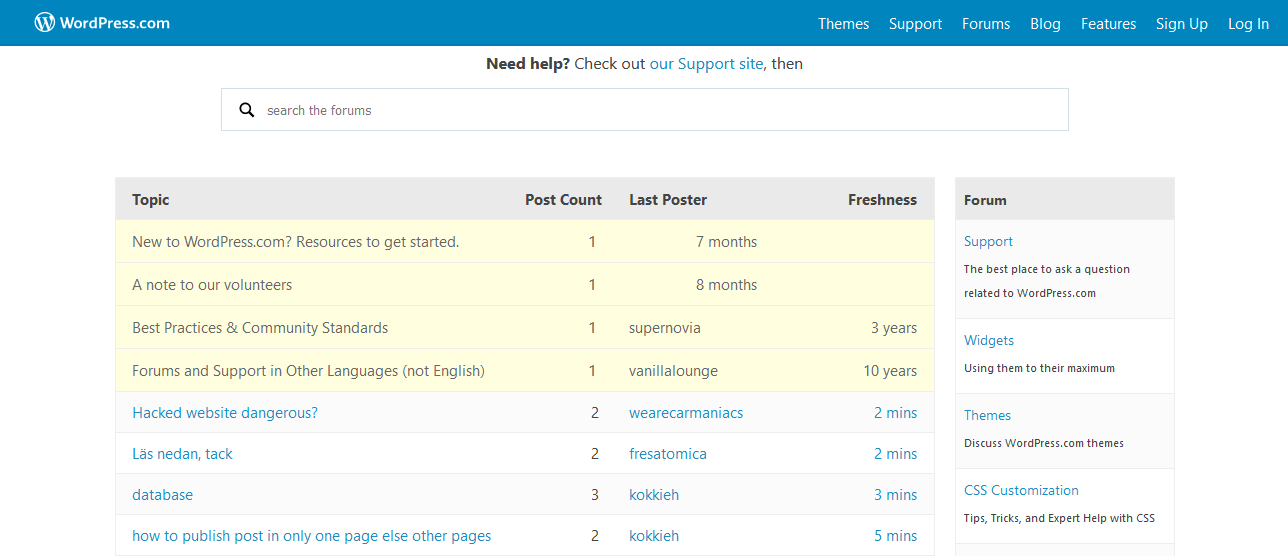View fresatomica poster profile

pyautogui.click(x=668, y=454)
